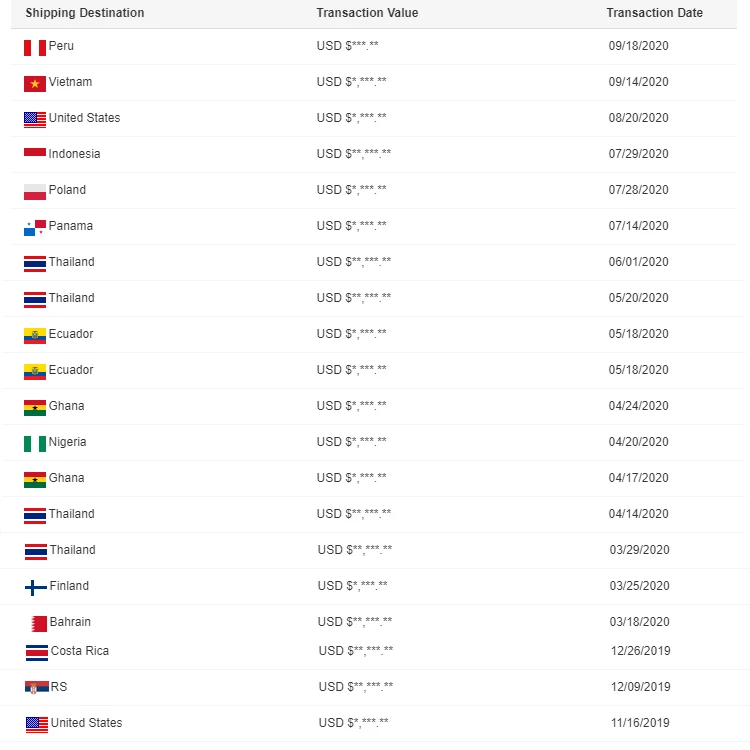Click the Poland flag icon
The height and width of the screenshot is (750, 750).
35,191
